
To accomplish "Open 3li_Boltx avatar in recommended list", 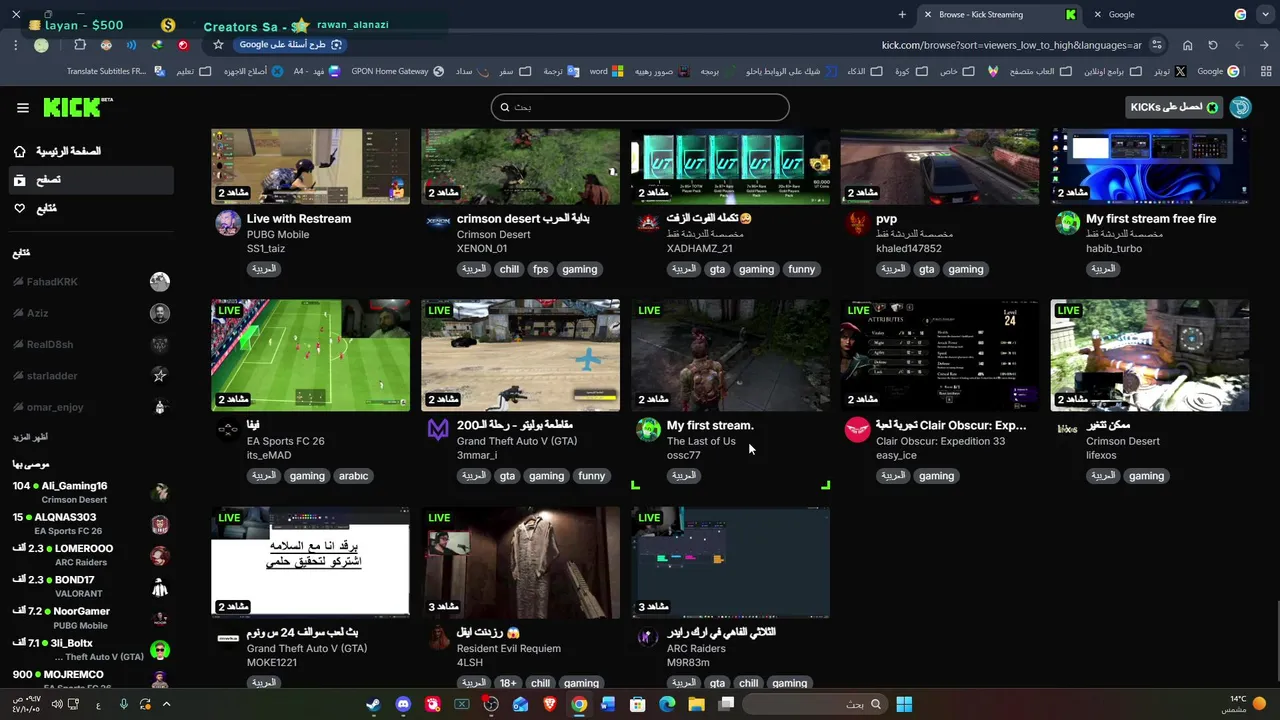I will click(x=159, y=650).
